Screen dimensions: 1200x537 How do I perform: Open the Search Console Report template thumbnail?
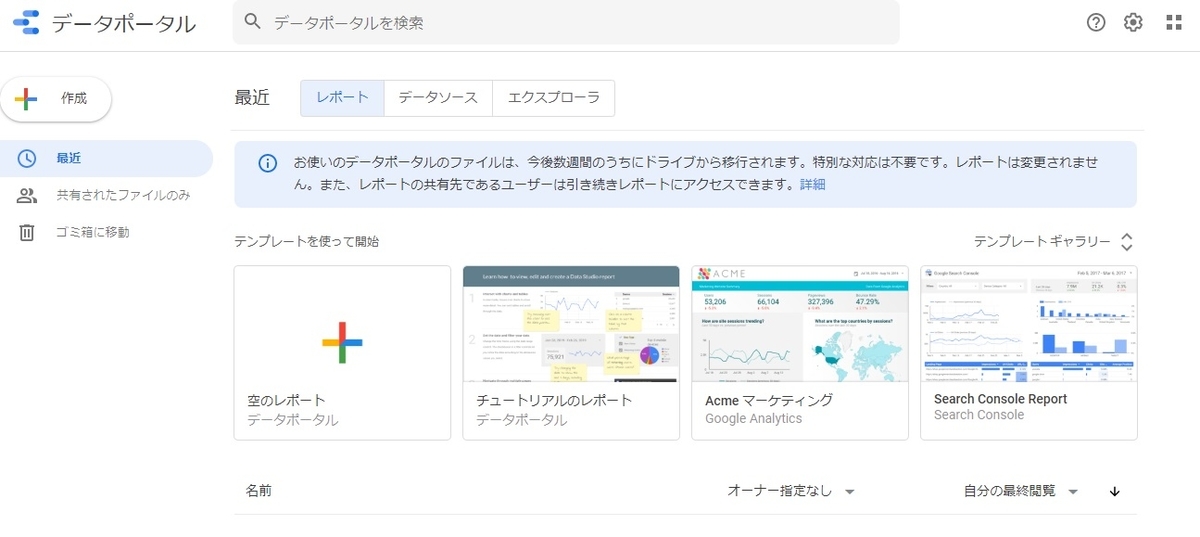click(1029, 323)
